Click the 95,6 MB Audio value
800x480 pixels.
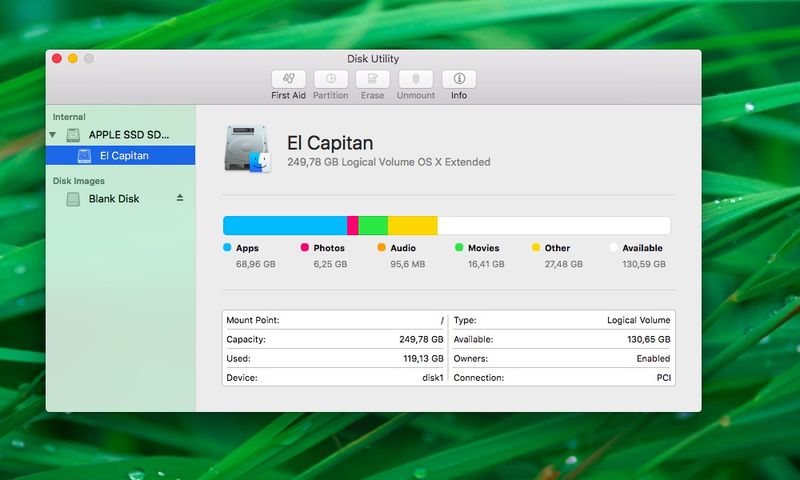pyautogui.click(x=408, y=264)
